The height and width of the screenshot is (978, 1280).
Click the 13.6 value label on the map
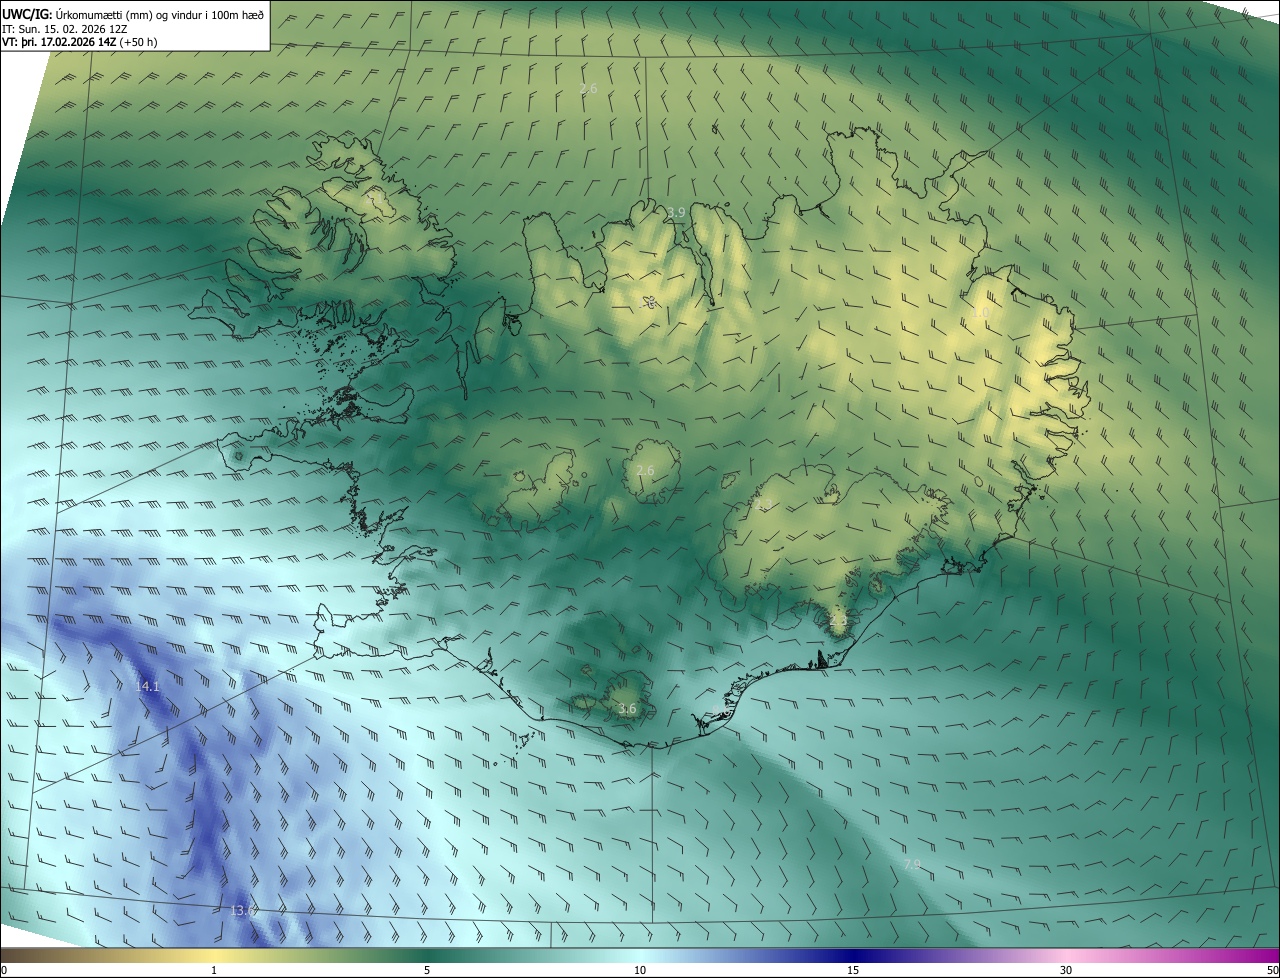click(x=243, y=910)
